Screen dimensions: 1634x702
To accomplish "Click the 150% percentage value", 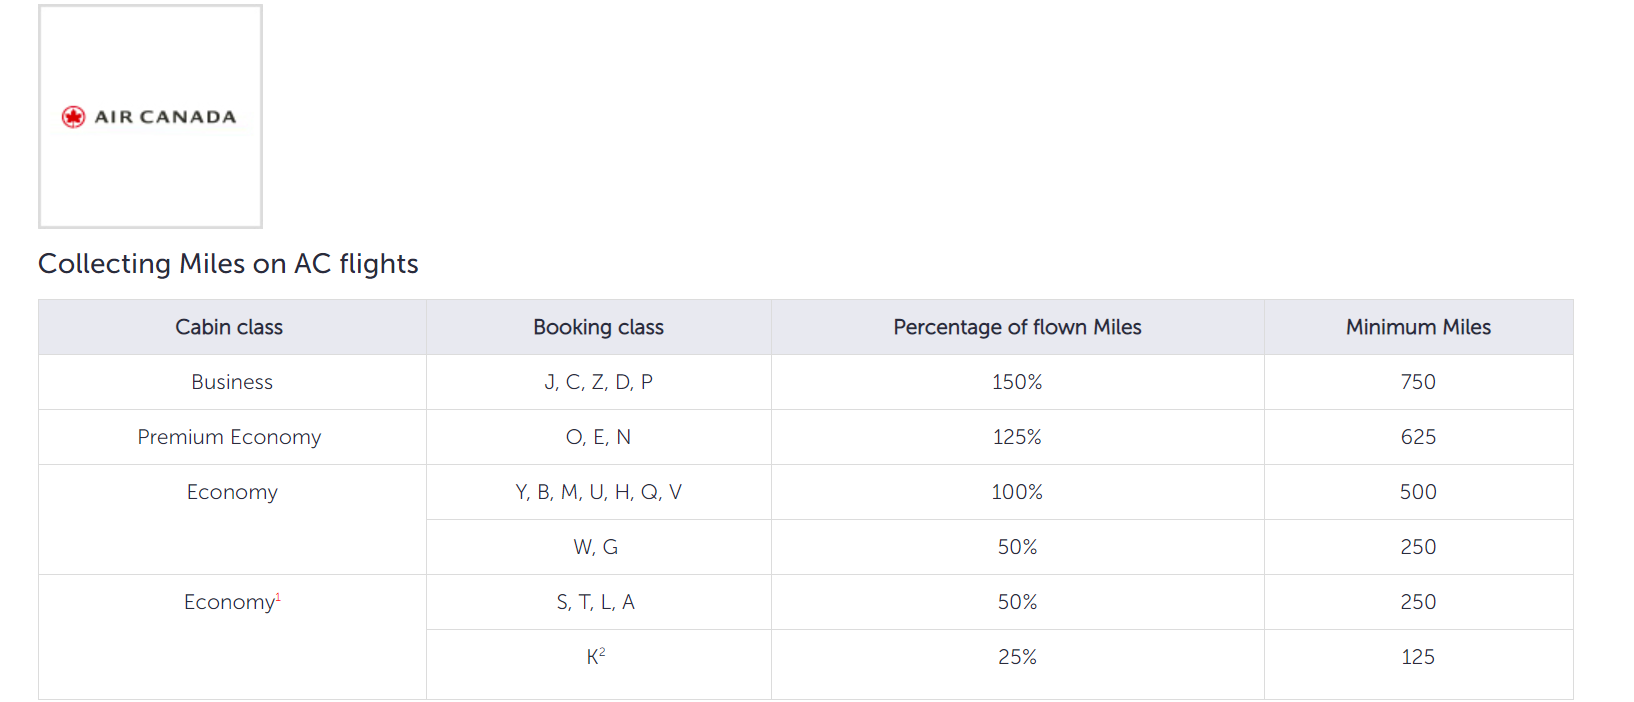I will [x=1017, y=382].
